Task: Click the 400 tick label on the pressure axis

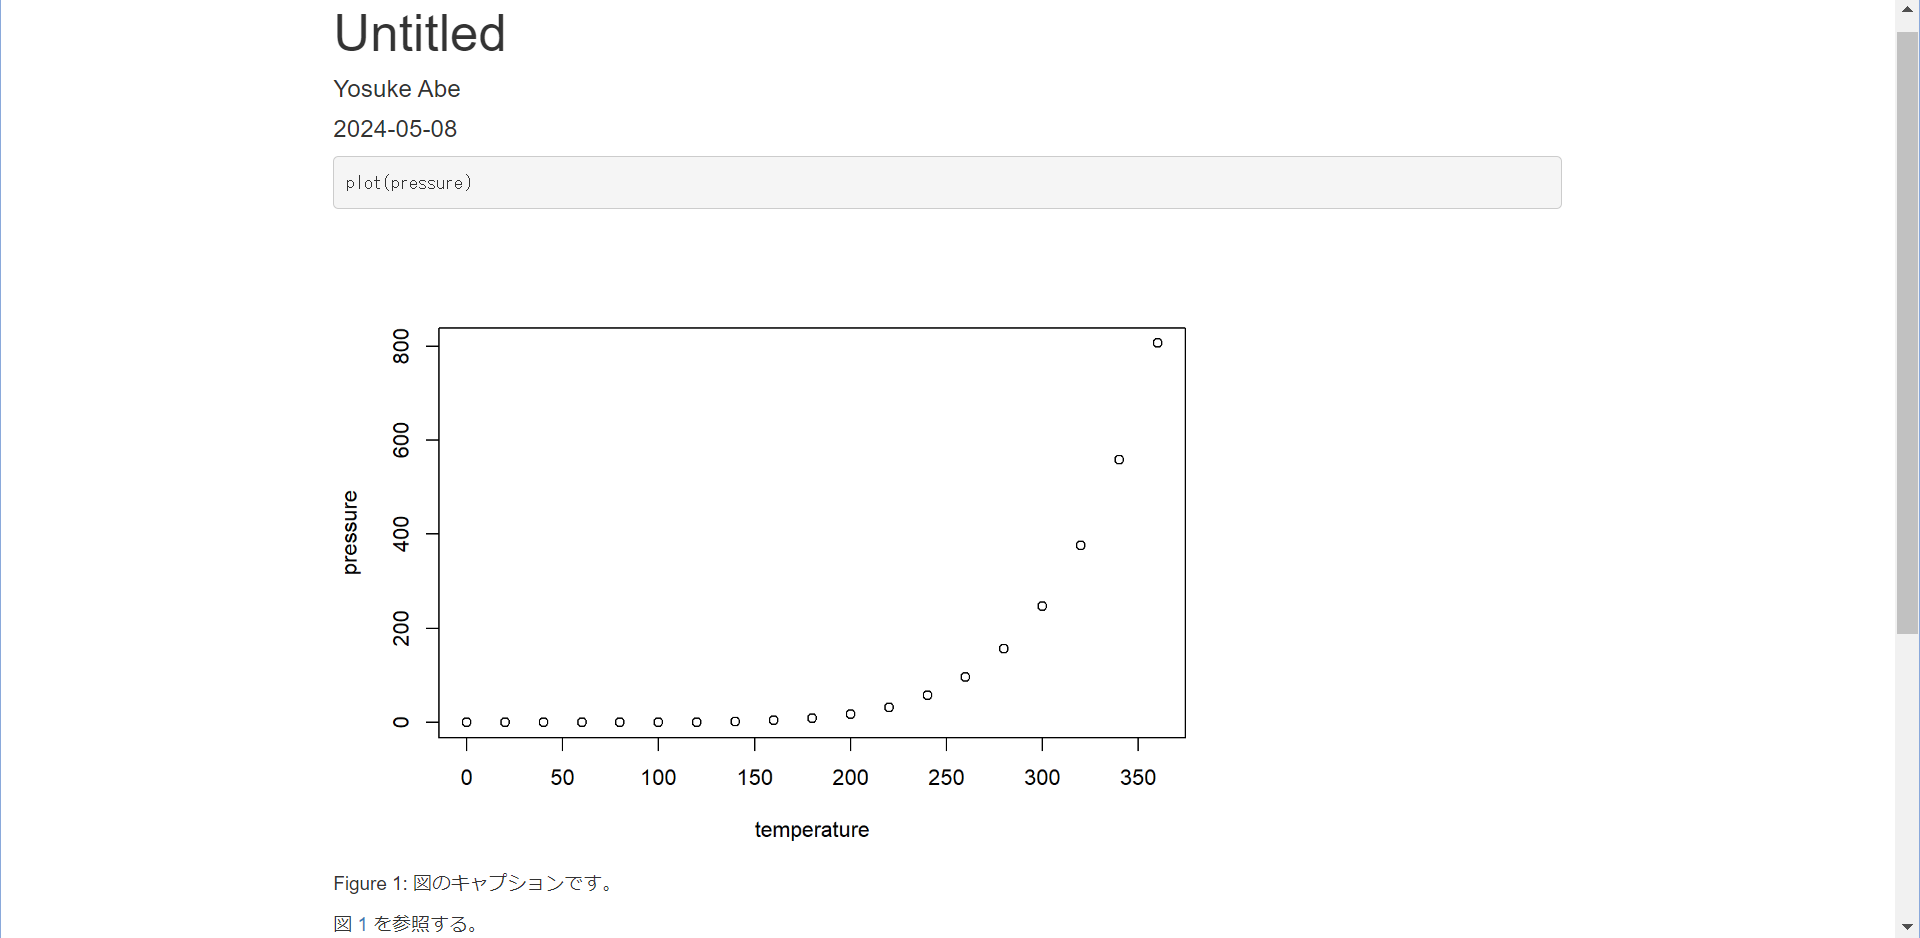Action: tap(401, 534)
